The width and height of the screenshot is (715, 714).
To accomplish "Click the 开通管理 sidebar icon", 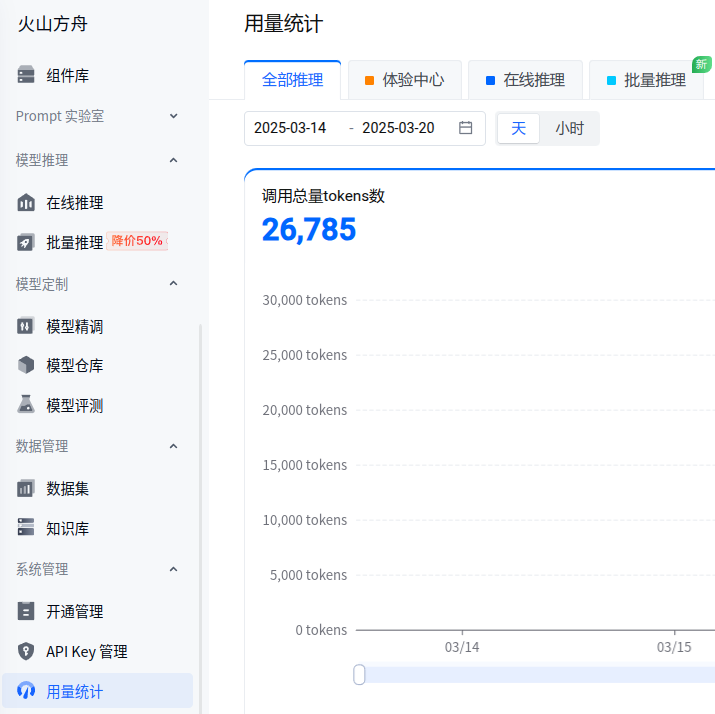I will 26,611.
